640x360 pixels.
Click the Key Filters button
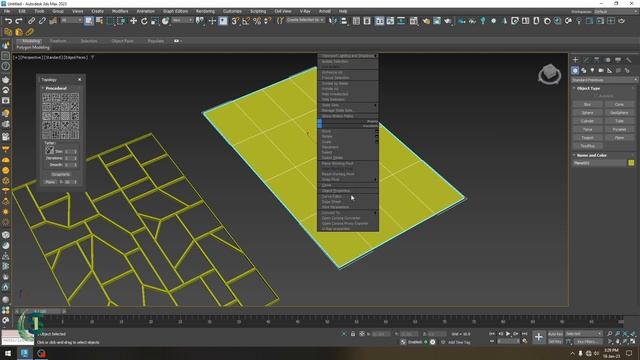587,342
